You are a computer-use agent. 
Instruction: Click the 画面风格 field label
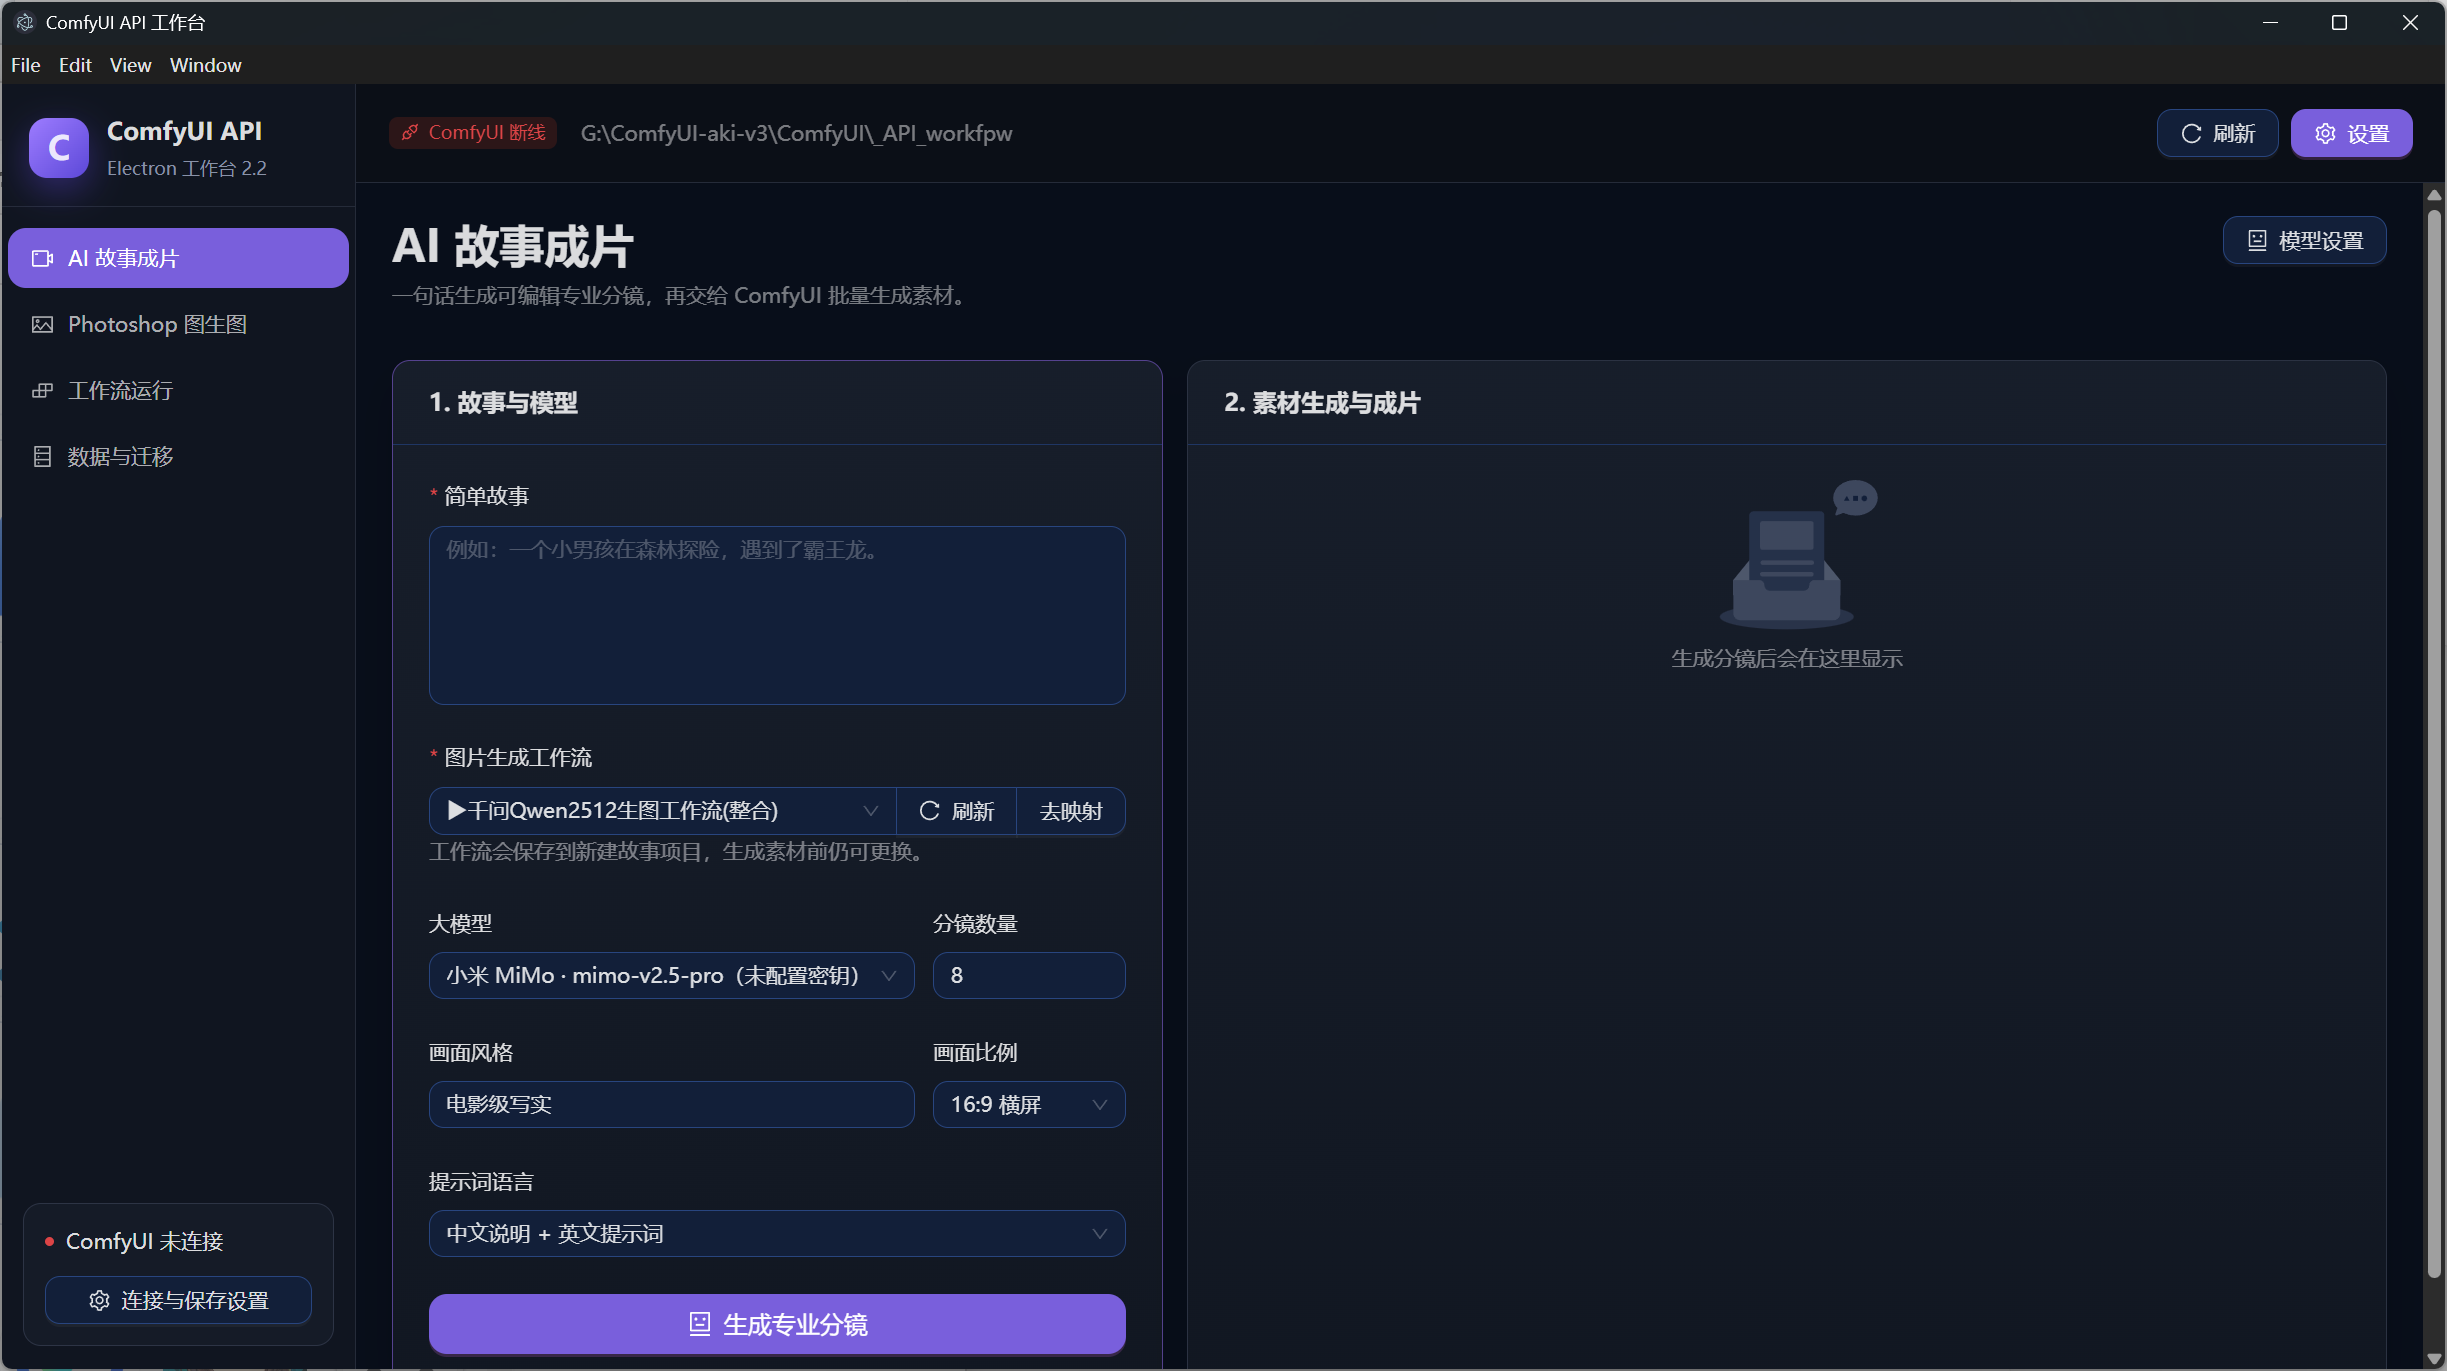pos(471,1053)
